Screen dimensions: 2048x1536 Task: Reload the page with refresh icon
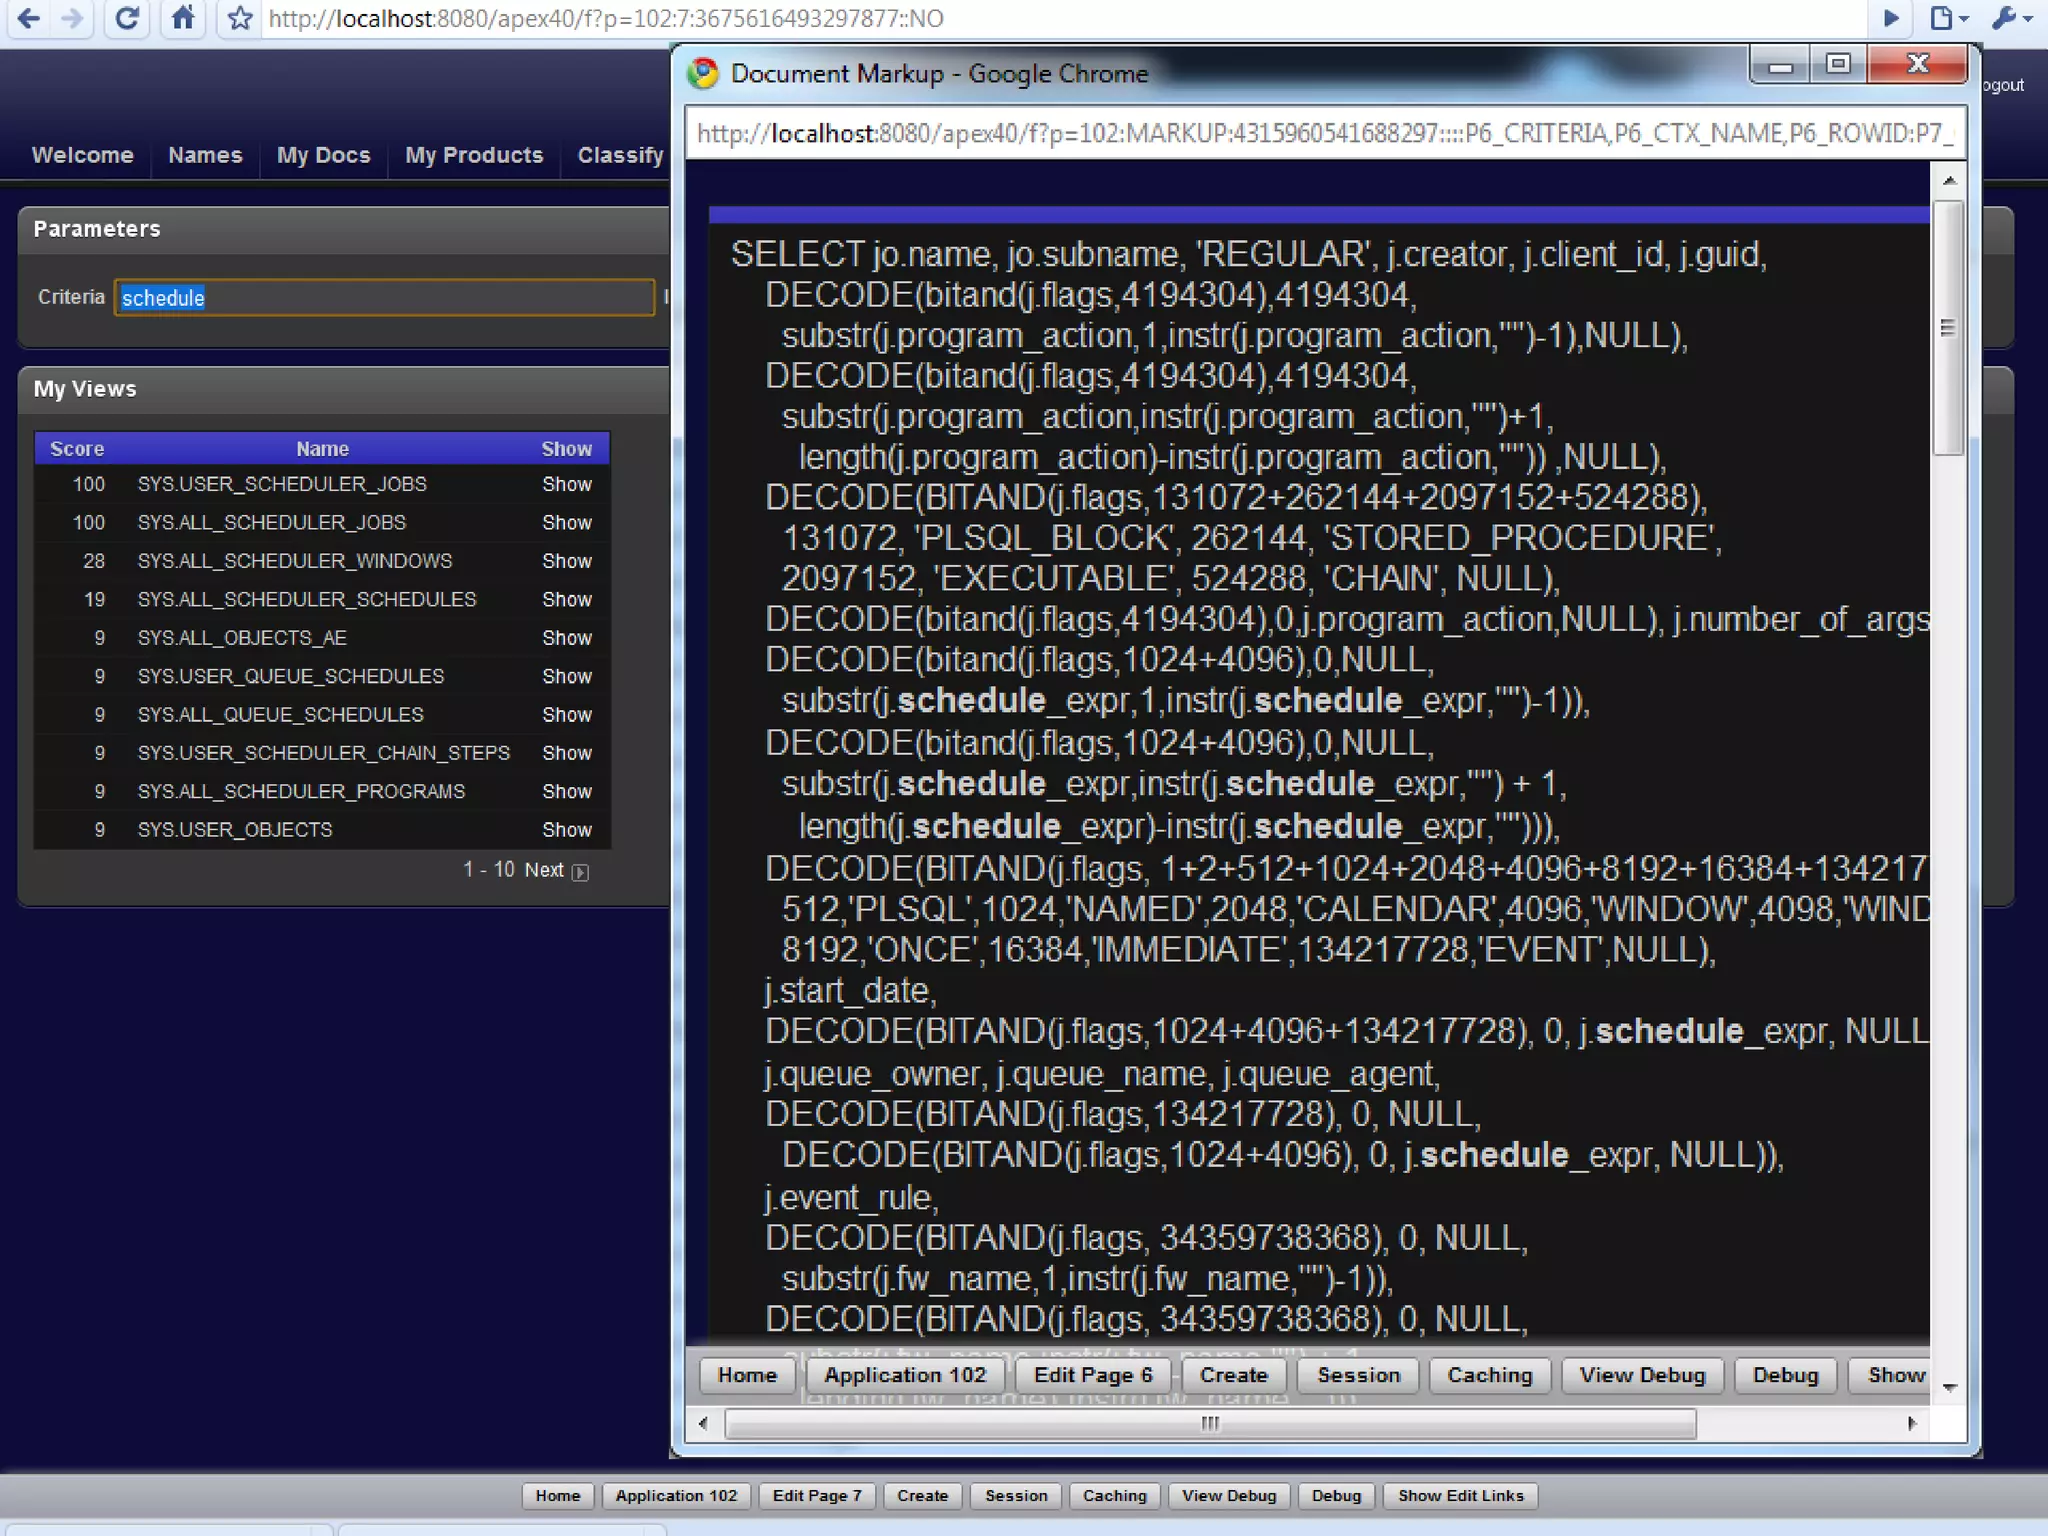127,19
